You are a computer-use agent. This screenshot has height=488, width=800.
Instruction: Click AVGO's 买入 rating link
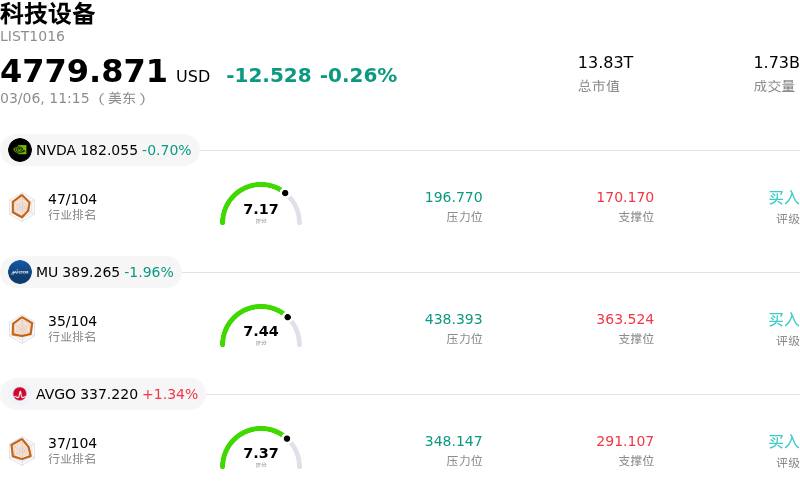point(783,442)
